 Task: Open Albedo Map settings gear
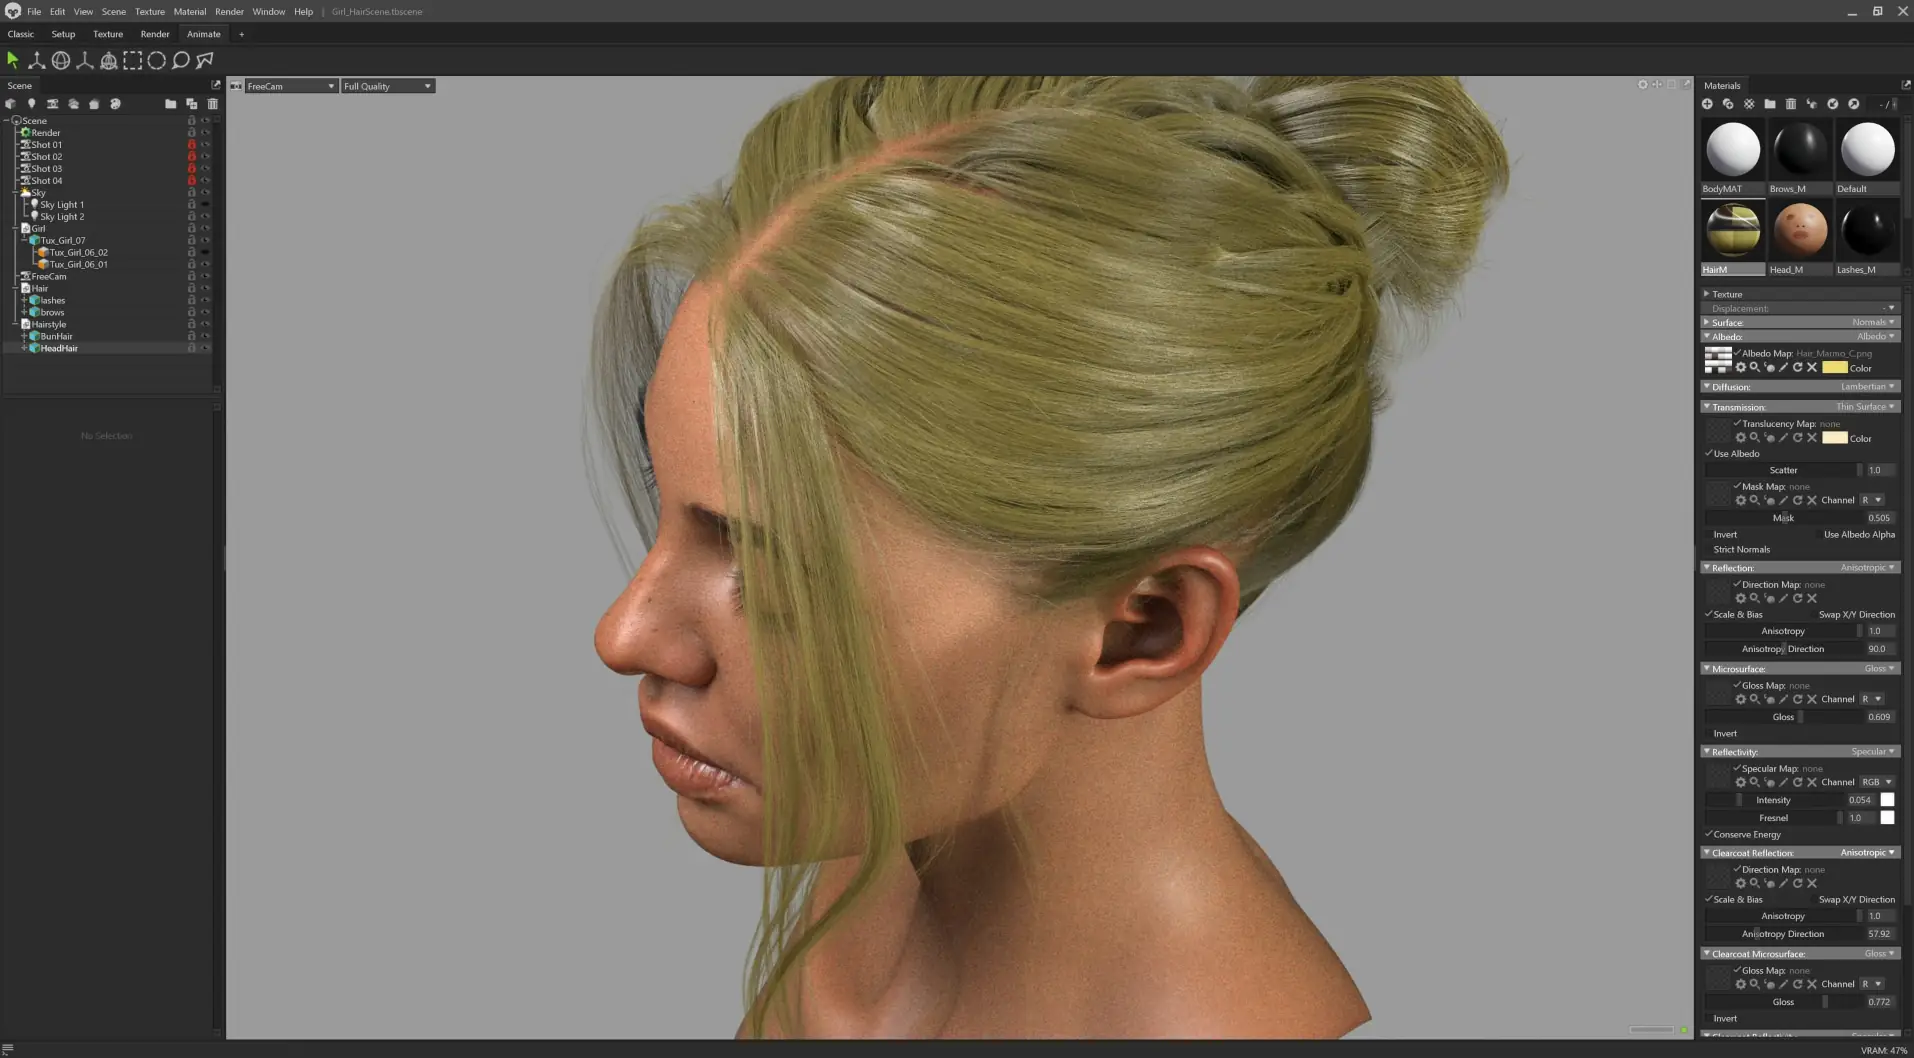click(x=1740, y=368)
